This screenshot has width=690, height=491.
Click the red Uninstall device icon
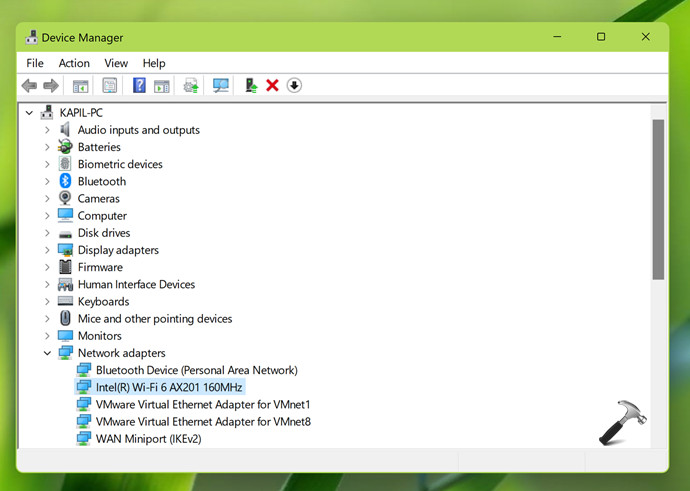[272, 86]
